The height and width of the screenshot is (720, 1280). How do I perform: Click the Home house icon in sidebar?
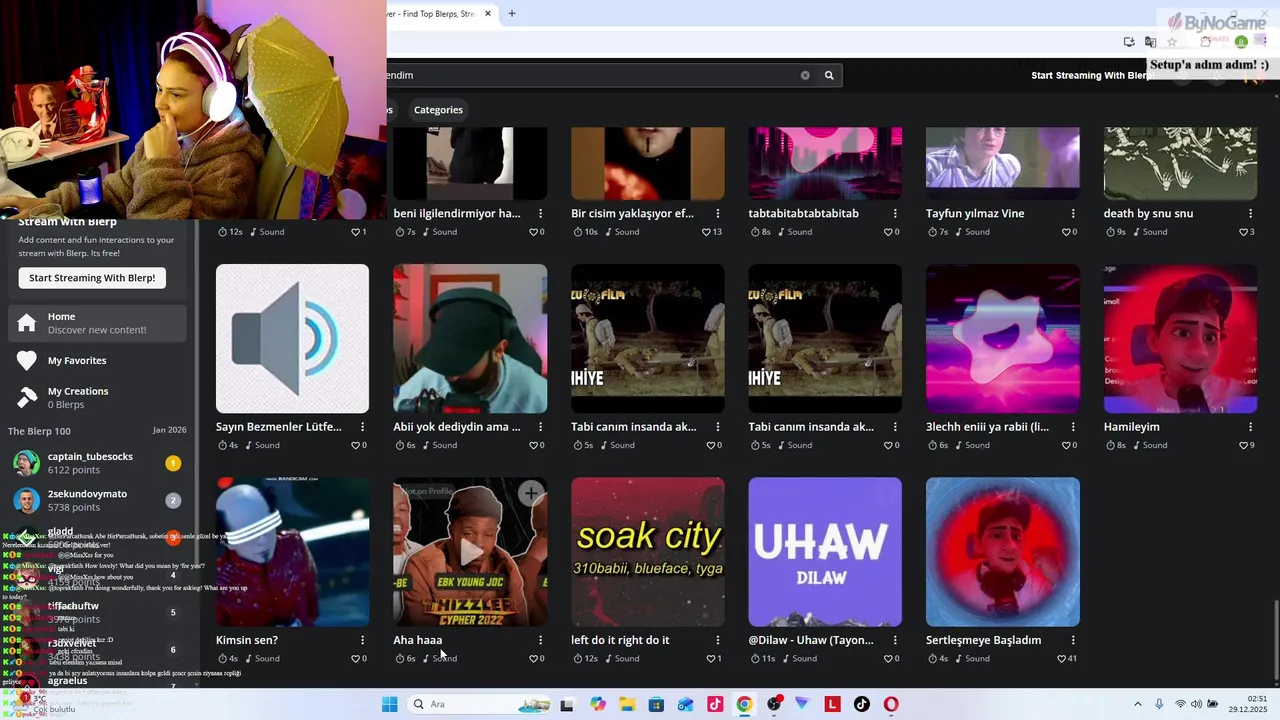(27, 323)
